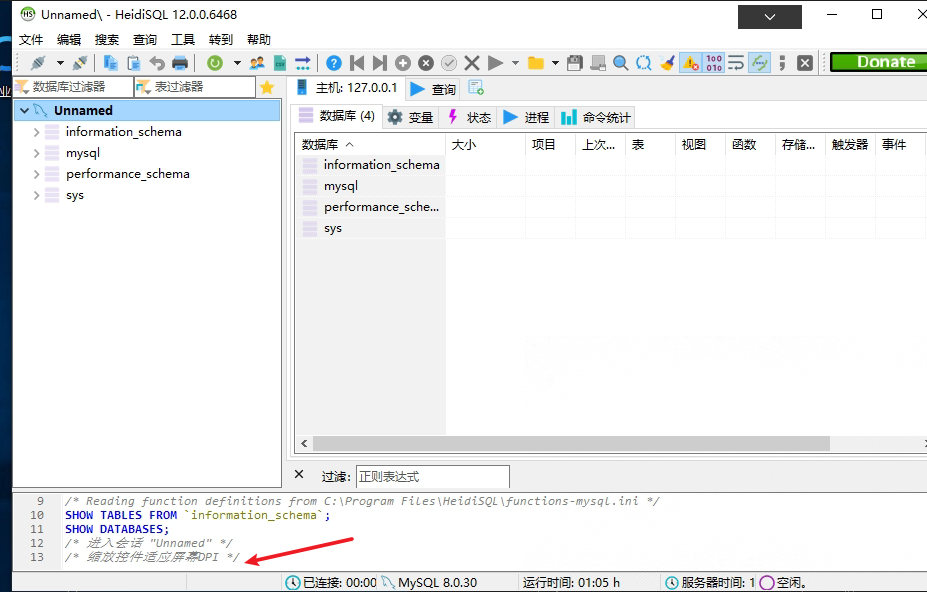Click the magnifier find text icon
This screenshot has height=592, width=927.
point(621,63)
